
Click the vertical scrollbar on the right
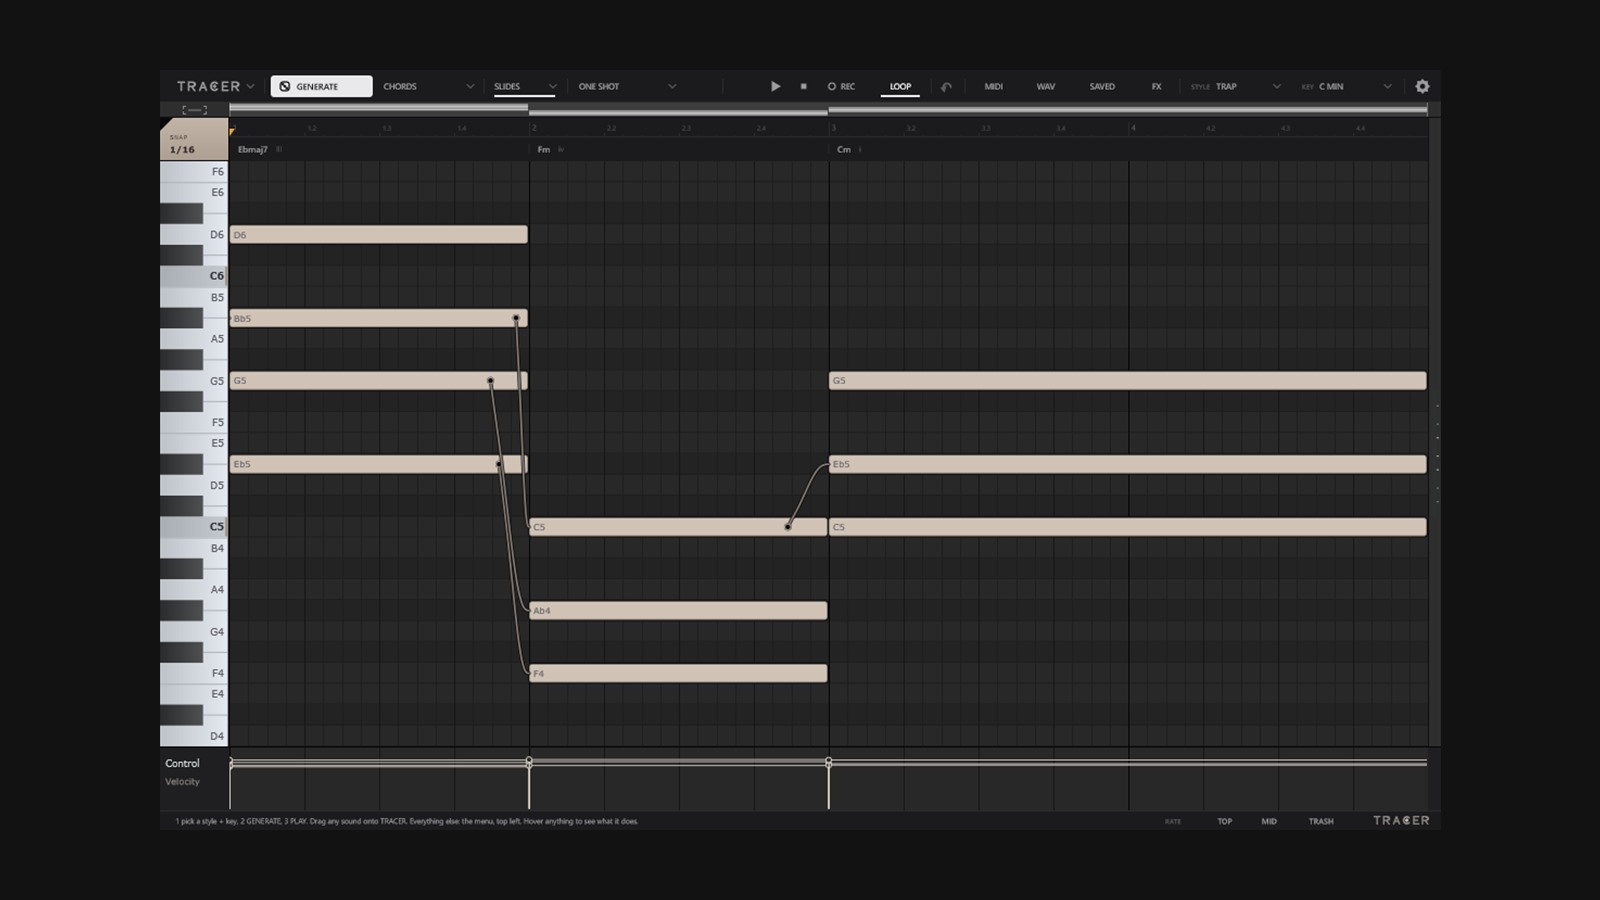coord(1435,432)
